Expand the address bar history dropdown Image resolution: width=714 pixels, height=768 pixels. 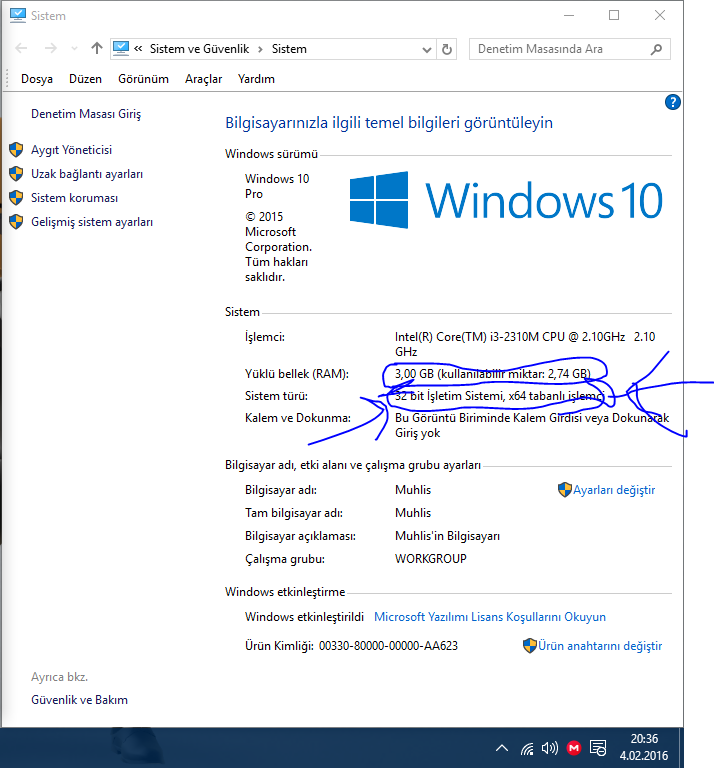coord(427,49)
